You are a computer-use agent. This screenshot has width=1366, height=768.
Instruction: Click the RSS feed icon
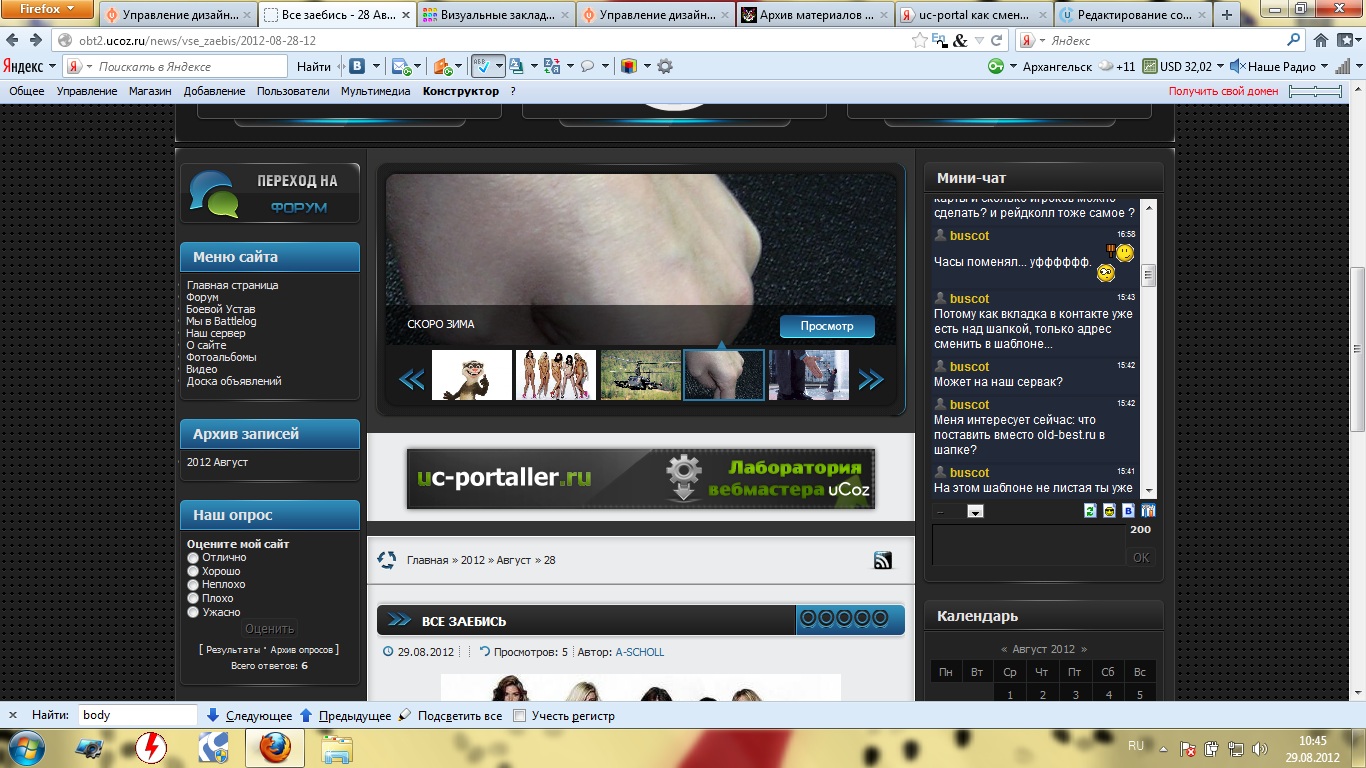click(882, 561)
